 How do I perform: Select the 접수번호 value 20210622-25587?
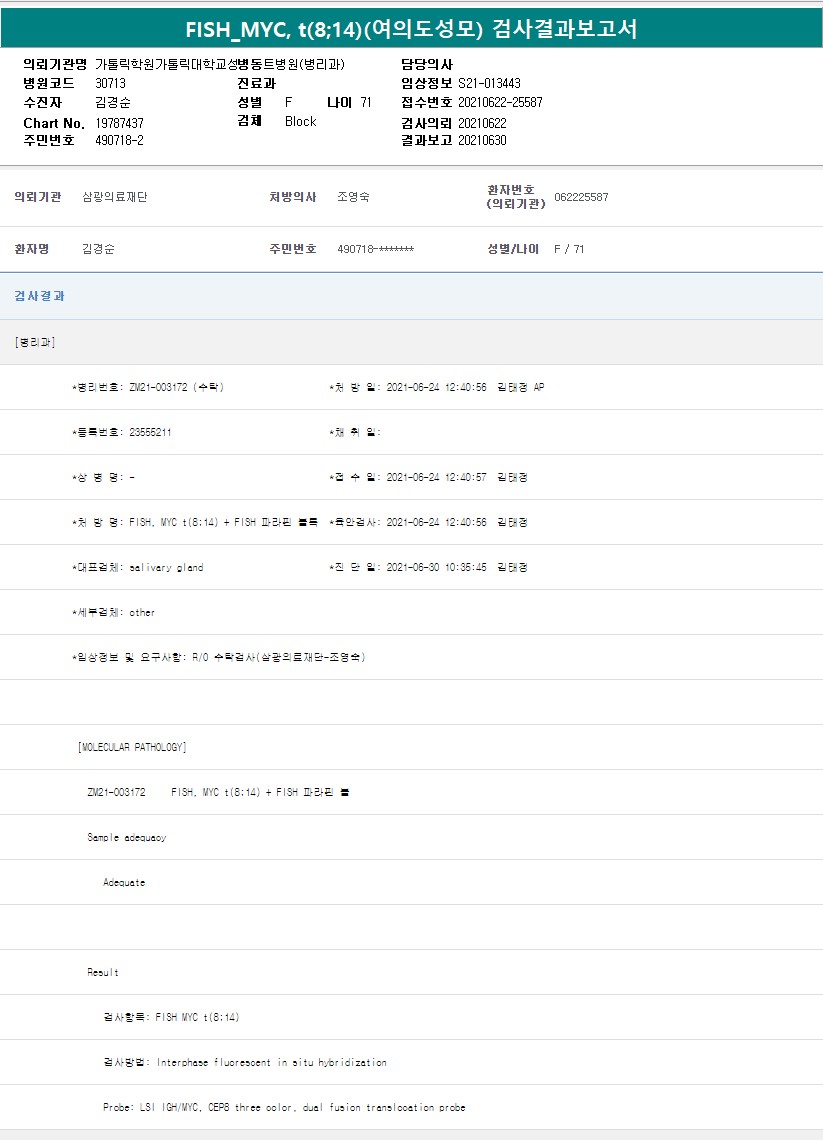pos(500,102)
